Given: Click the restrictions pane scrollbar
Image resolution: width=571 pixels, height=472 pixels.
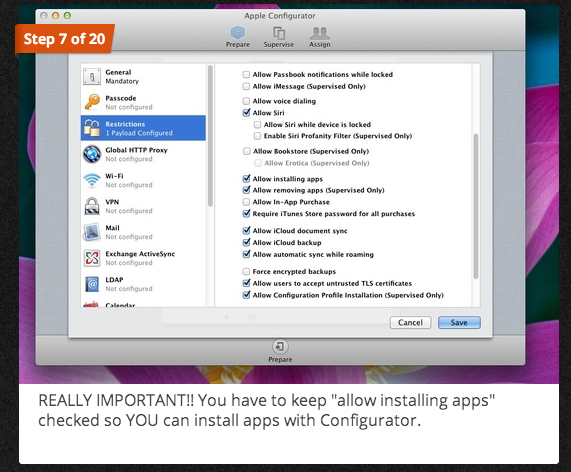Looking at the screenshot, I should (x=476, y=206).
